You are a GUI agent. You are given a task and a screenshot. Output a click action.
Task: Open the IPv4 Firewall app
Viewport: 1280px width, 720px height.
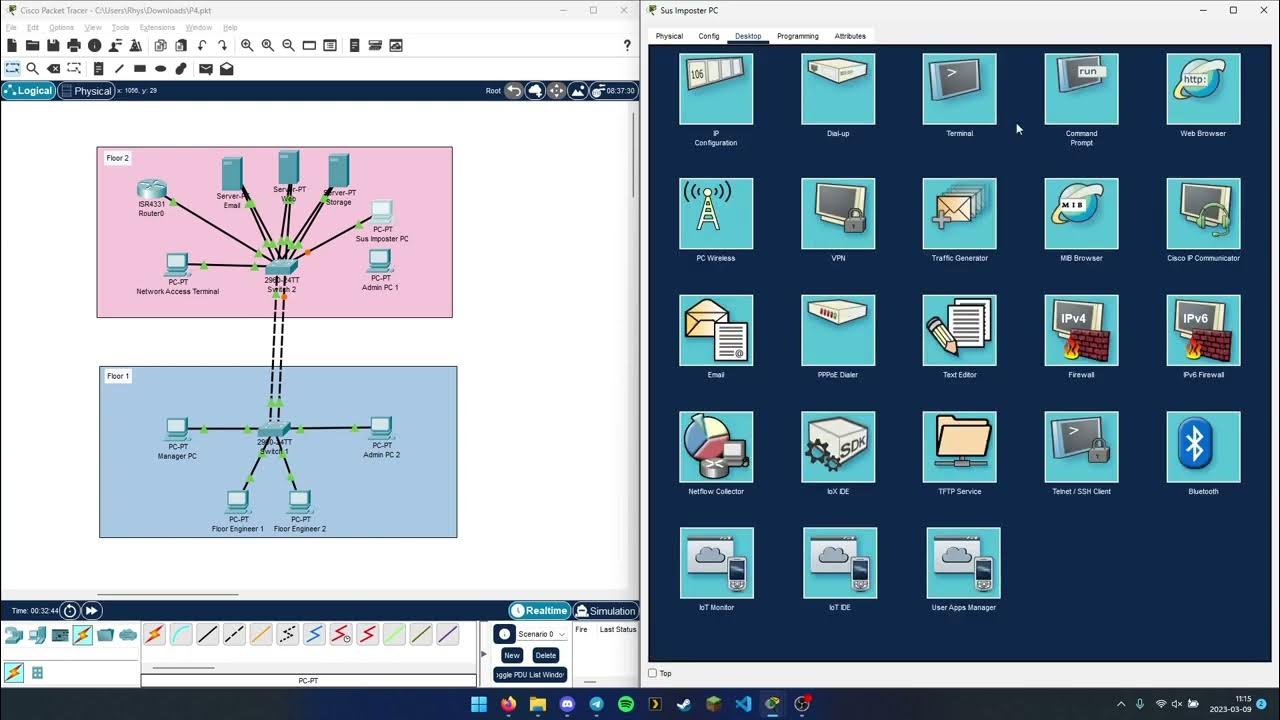pyautogui.click(x=1081, y=330)
